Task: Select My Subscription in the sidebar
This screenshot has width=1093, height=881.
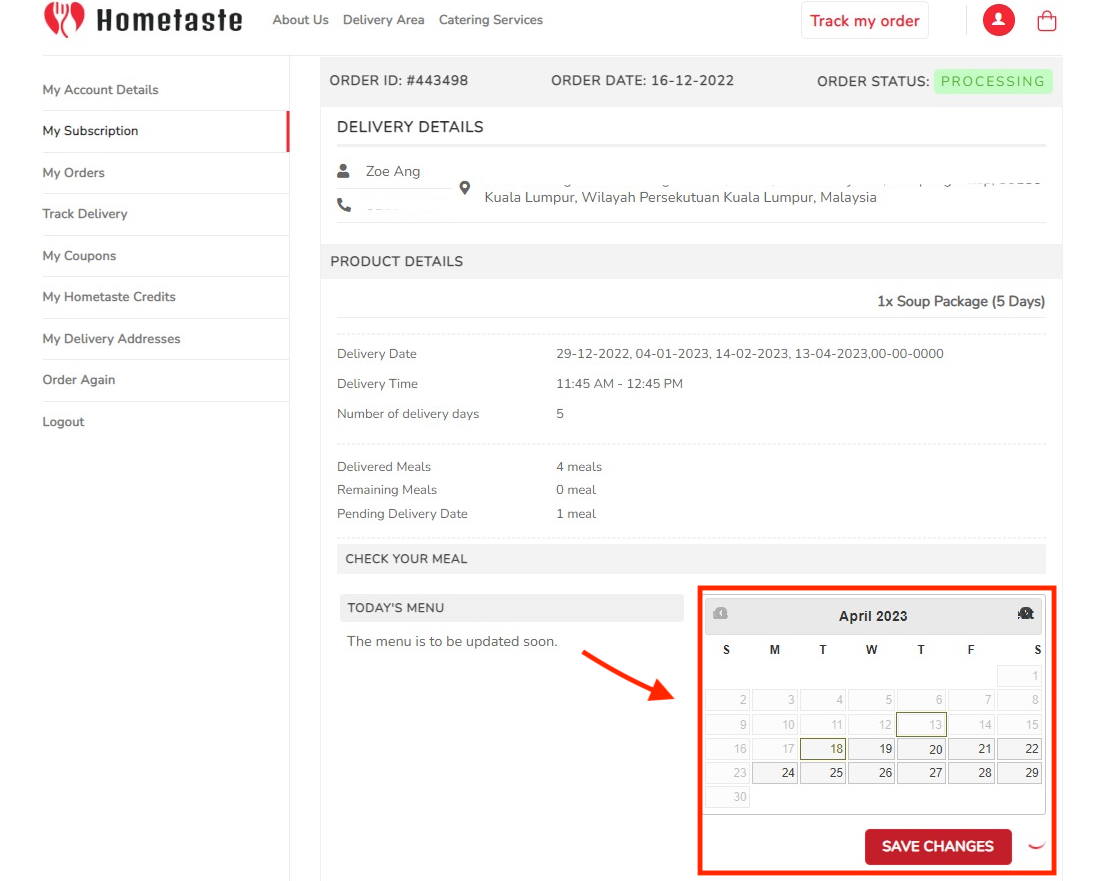Action: click(x=90, y=131)
